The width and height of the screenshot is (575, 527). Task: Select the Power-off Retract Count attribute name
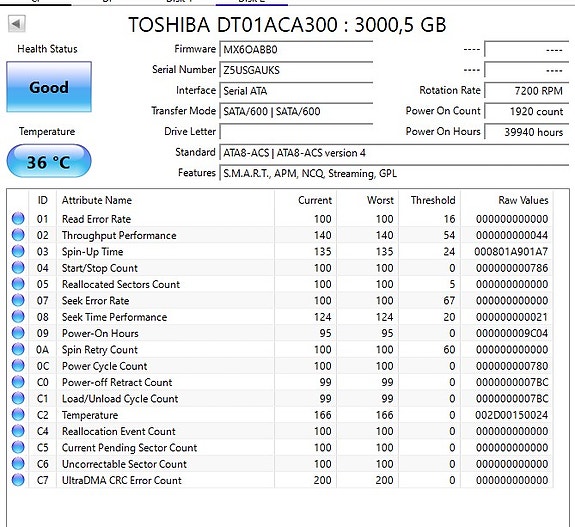click(x=117, y=382)
